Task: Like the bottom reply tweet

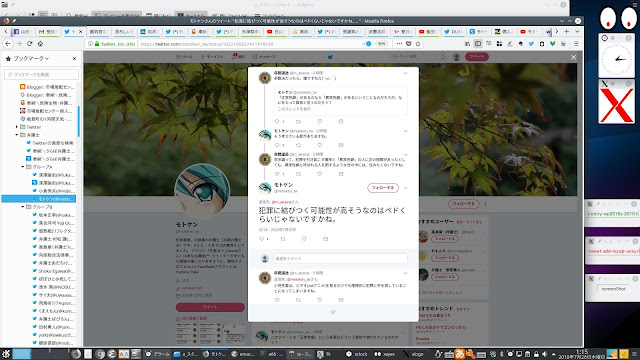Action: click(x=320, y=300)
